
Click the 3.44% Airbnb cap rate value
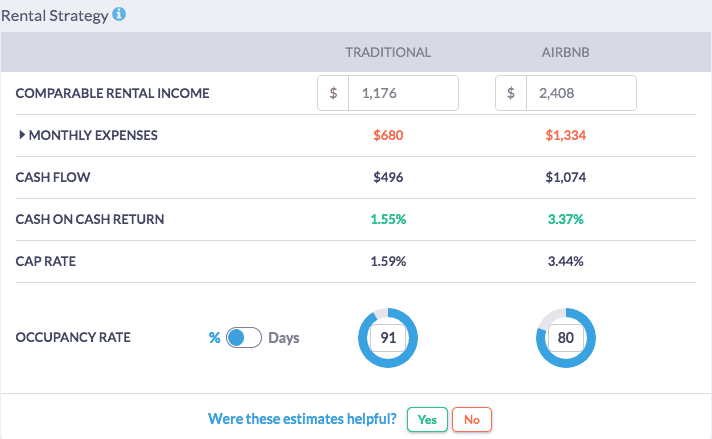[566, 261]
